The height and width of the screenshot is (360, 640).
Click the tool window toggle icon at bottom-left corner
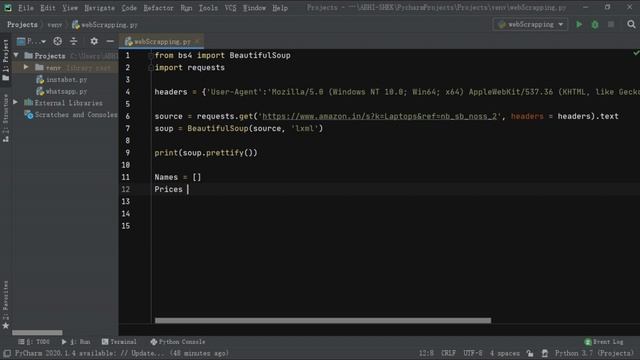[x=7, y=353]
